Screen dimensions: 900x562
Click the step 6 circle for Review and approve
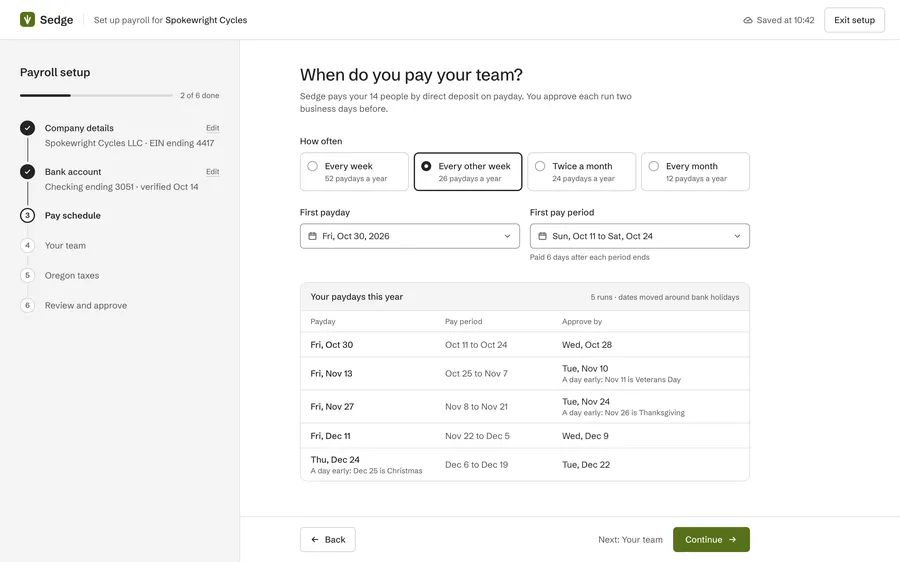click(x=27, y=305)
